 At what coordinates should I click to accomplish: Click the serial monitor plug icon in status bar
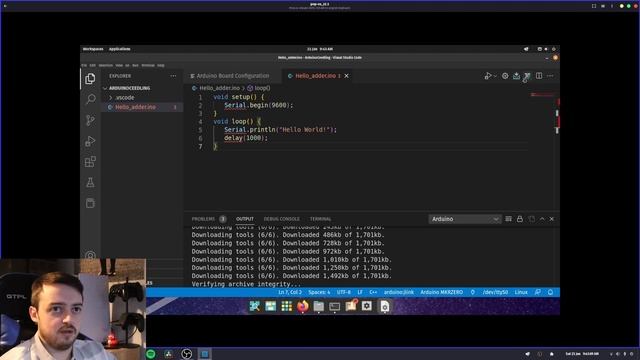[473, 292]
